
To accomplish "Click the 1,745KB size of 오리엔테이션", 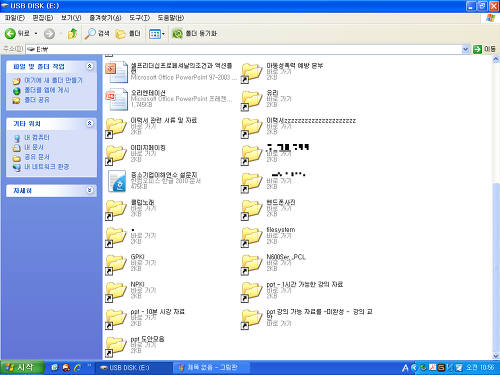I will pos(141,105).
